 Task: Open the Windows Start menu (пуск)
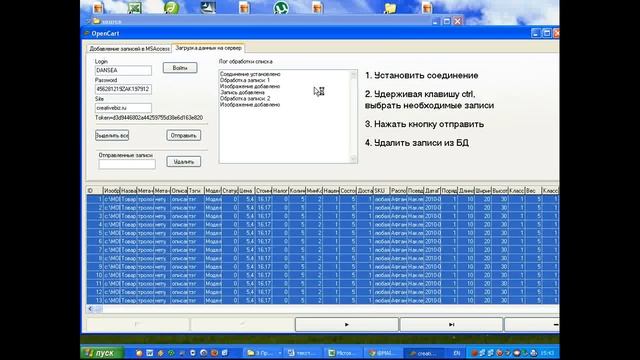(x=101, y=353)
